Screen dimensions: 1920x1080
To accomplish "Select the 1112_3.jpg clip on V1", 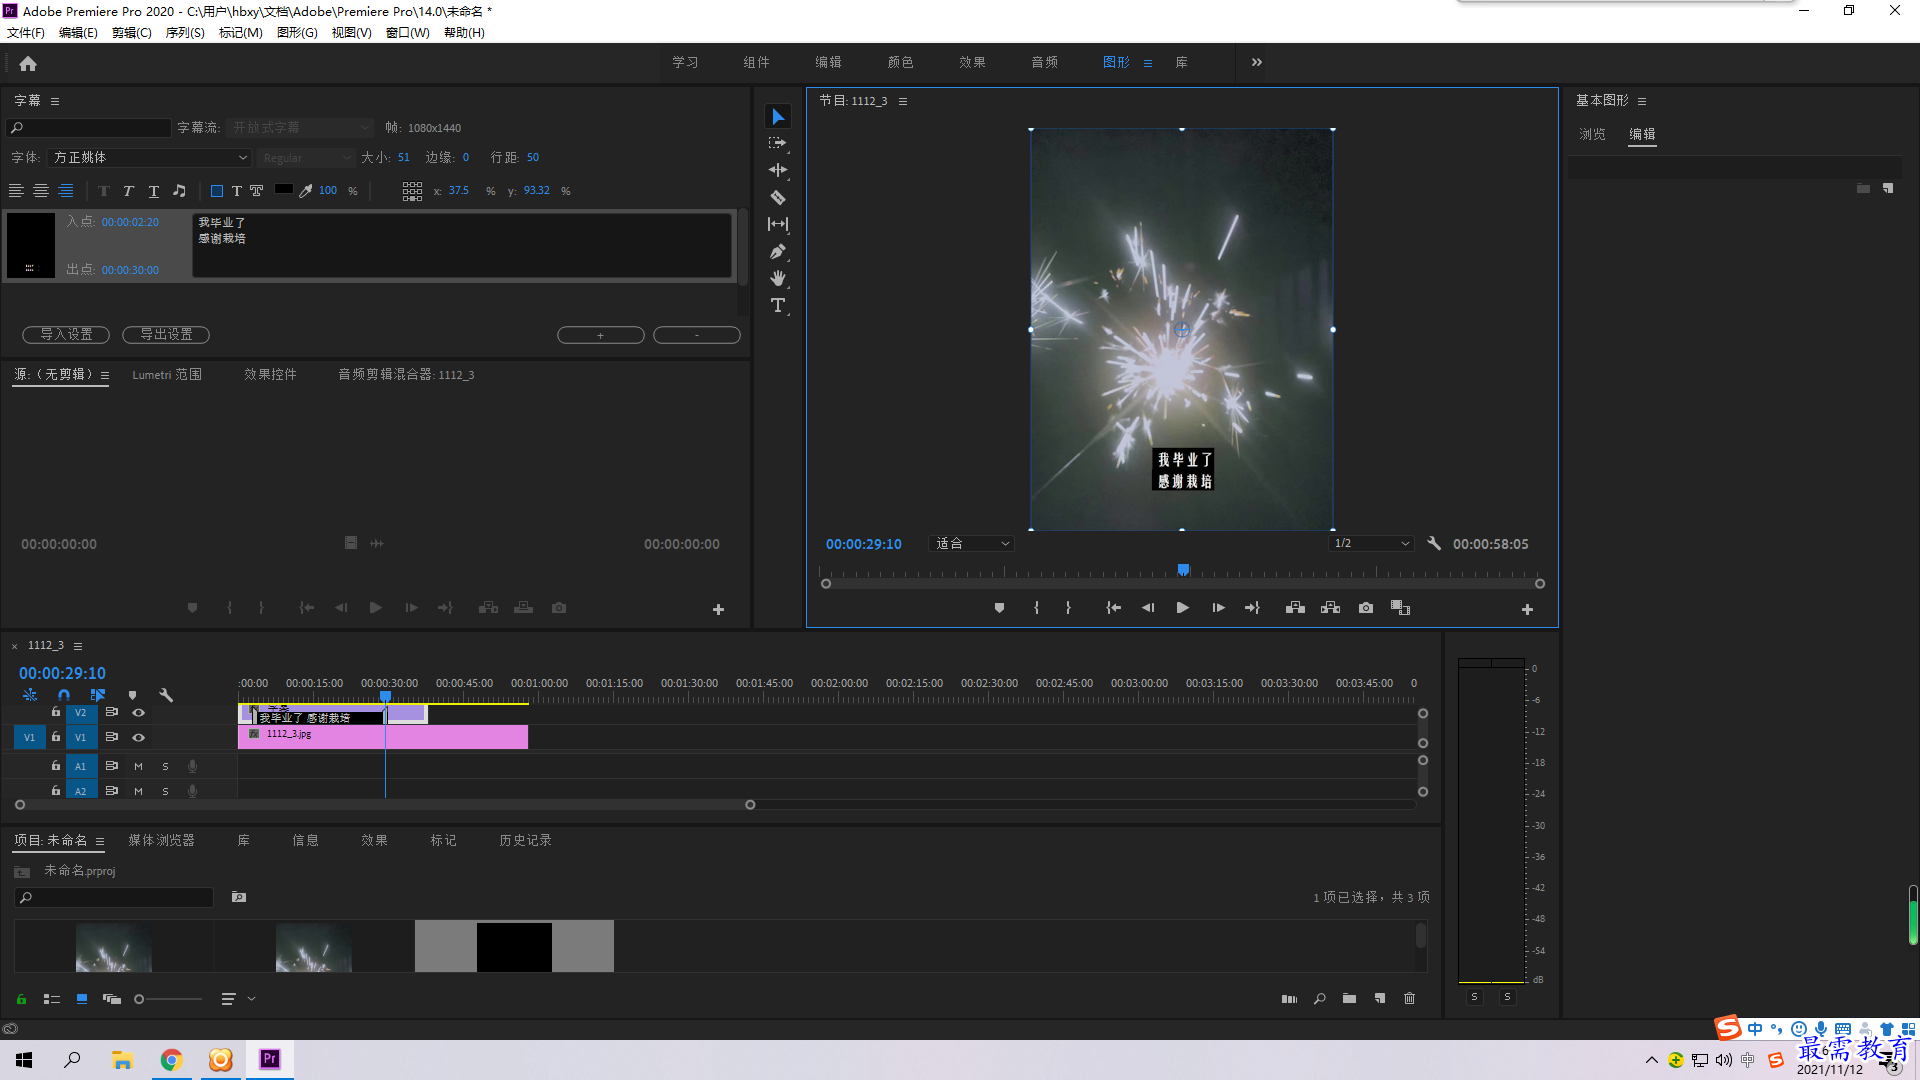I will click(x=382, y=737).
